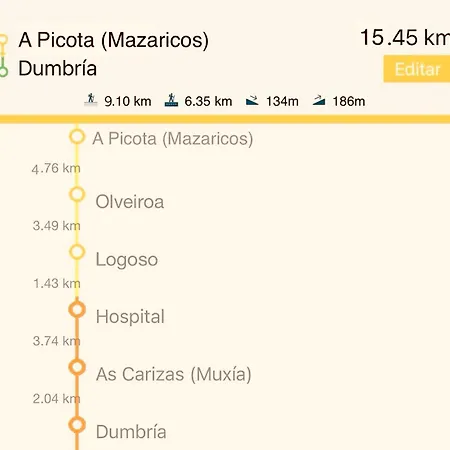450x450 pixels.
Task: Click the yellow Editar button
Action: tap(417, 69)
